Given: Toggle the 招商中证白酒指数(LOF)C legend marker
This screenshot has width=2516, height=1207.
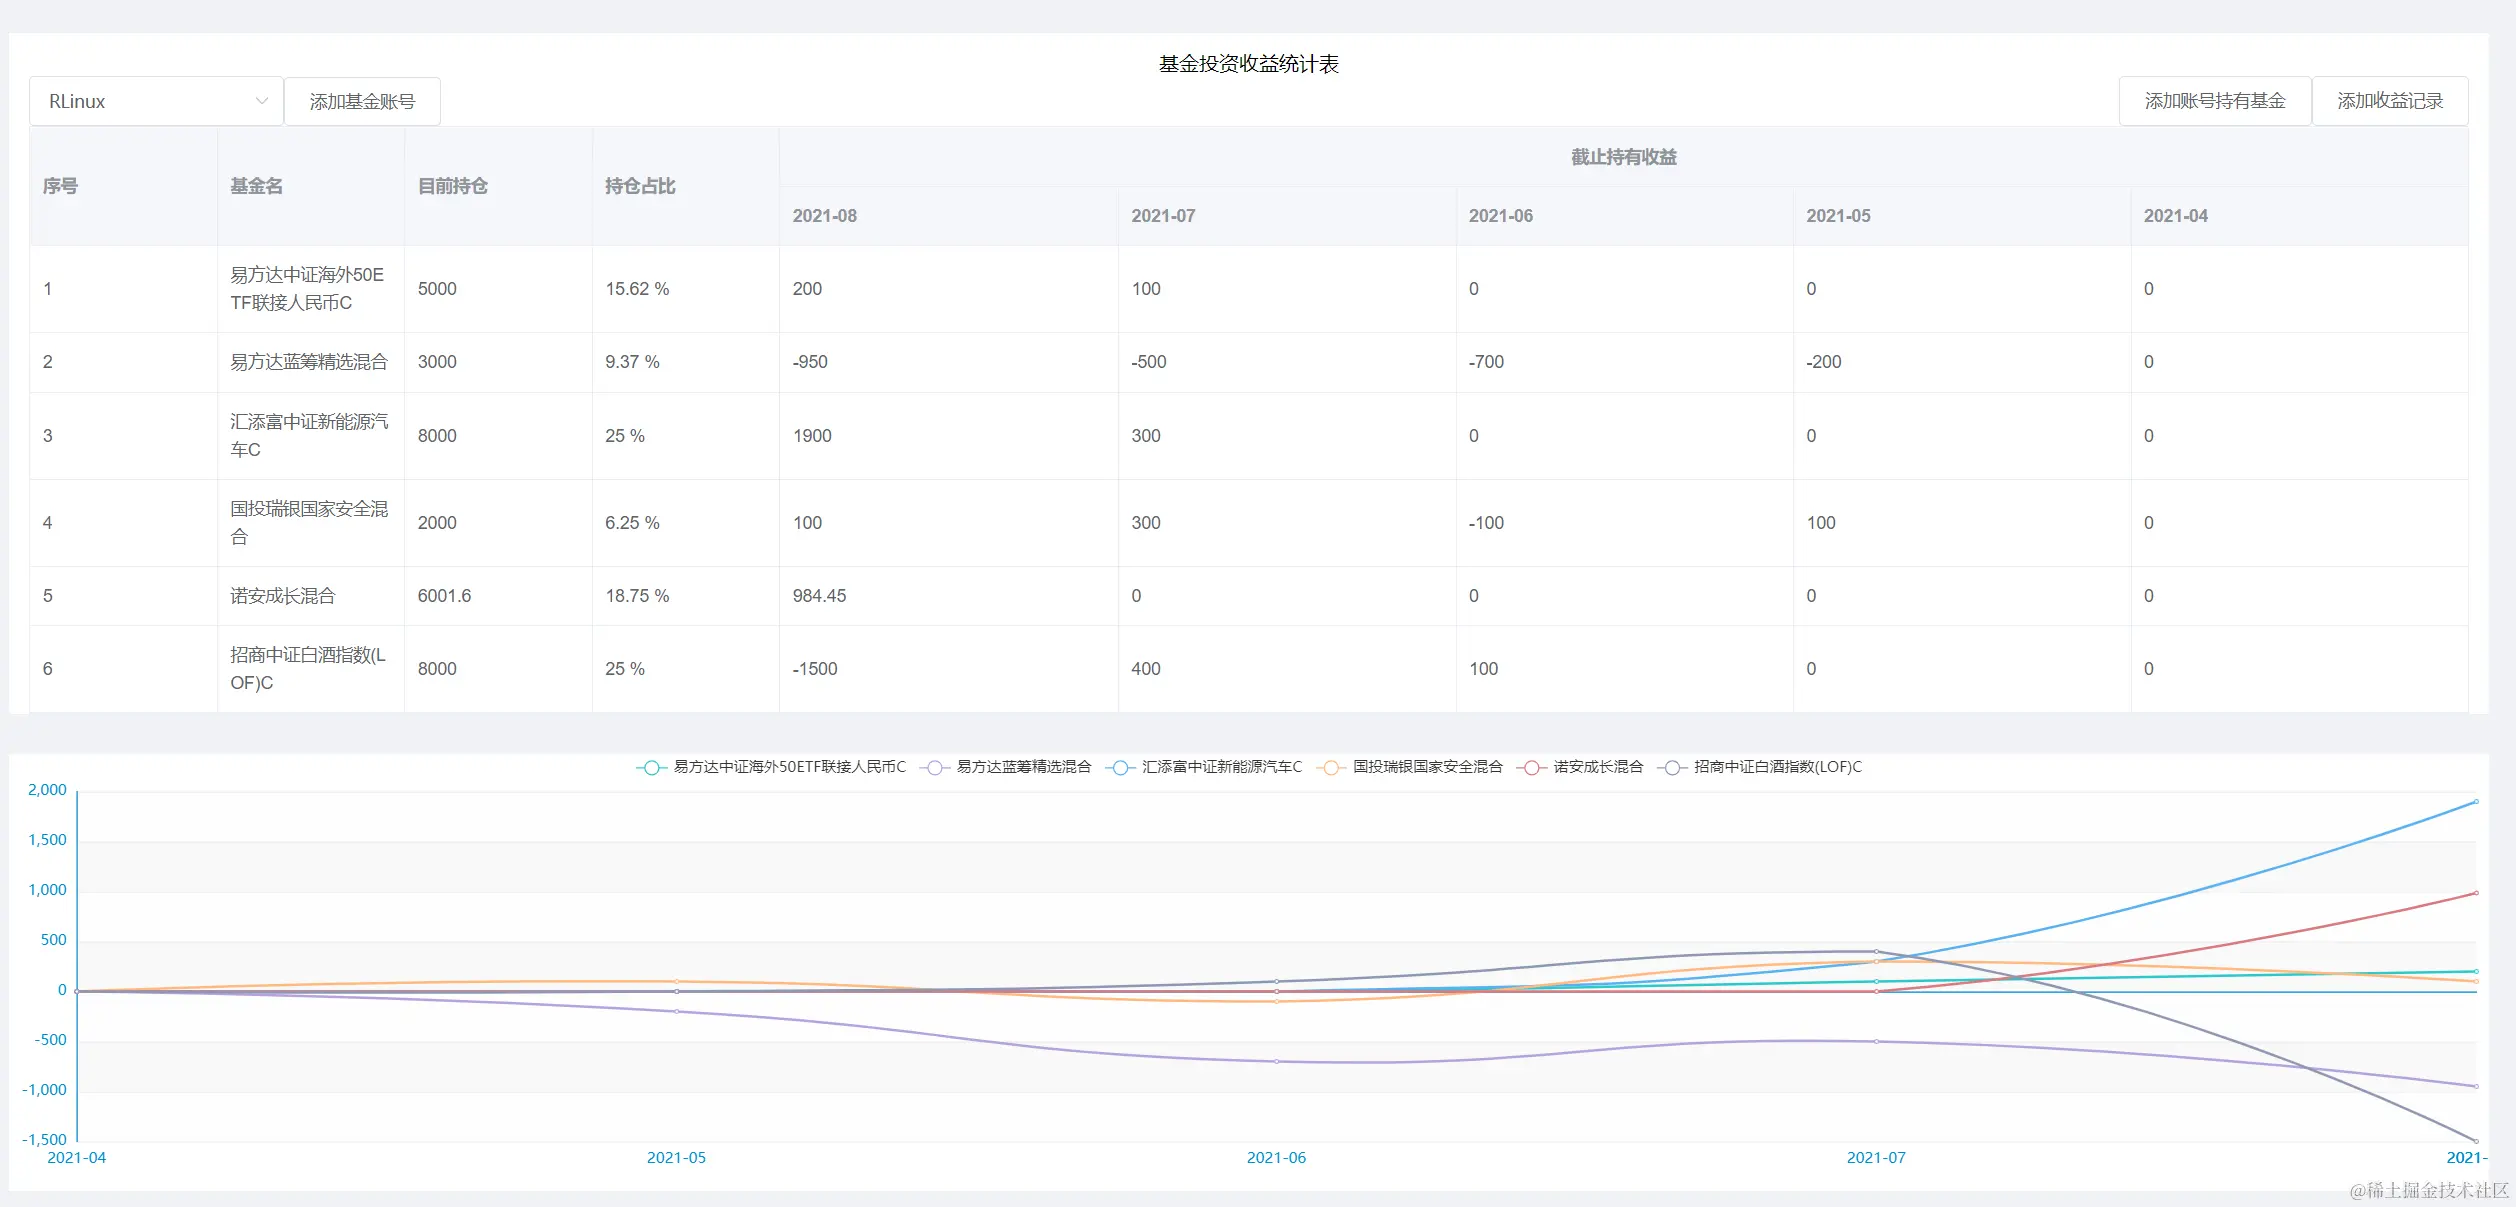Looking at the screenshot, I should pyautogui.click(x=1672, y=768).
